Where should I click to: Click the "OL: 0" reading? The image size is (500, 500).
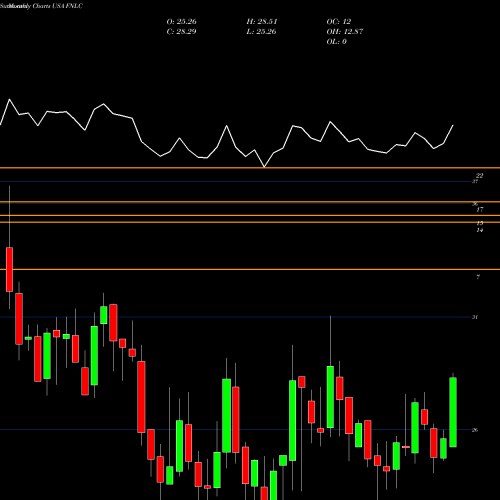pyautogui.click(x=337, y=42)
